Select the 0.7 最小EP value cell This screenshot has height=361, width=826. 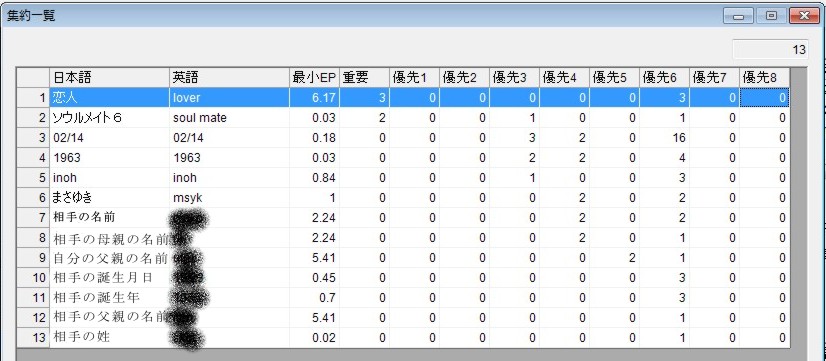314,298
